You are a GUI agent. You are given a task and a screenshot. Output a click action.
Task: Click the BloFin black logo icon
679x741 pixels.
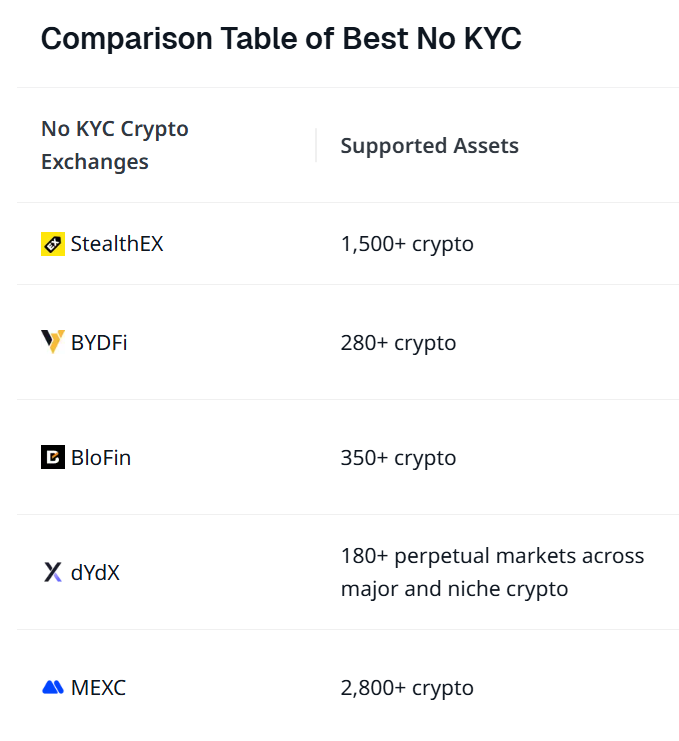click(53, 458)
